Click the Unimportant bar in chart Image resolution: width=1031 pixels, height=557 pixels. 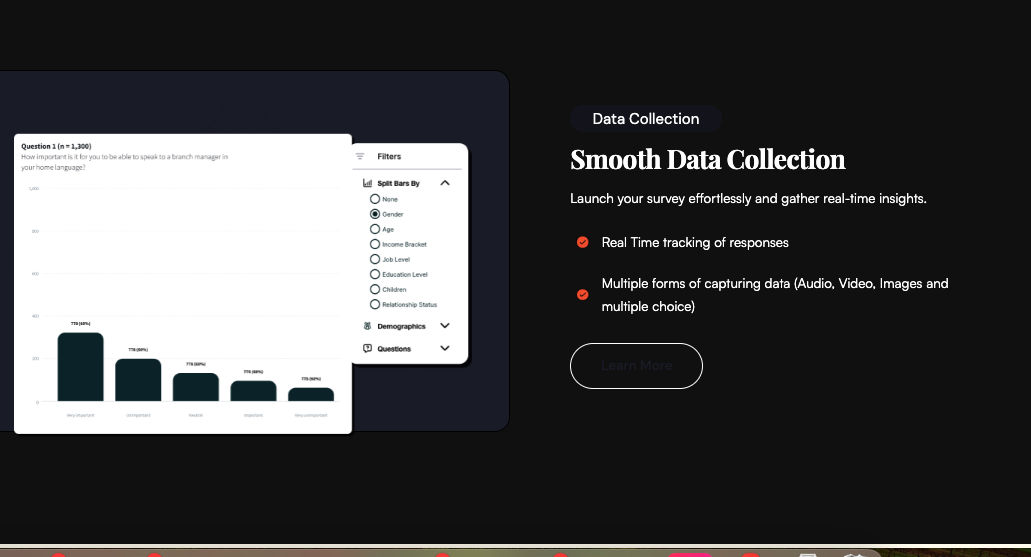pos(138,380)
